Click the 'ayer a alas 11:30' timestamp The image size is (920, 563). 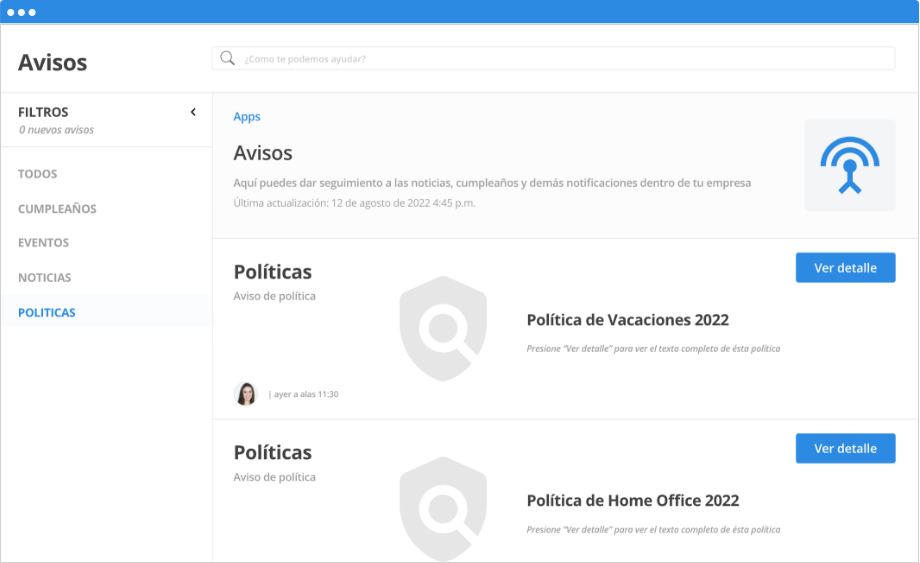[x=306, y=394]
